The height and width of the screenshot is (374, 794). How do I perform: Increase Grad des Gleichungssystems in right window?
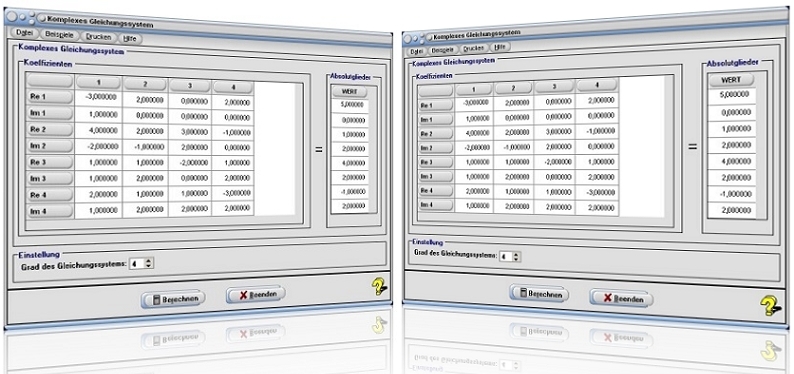point(516,254)
